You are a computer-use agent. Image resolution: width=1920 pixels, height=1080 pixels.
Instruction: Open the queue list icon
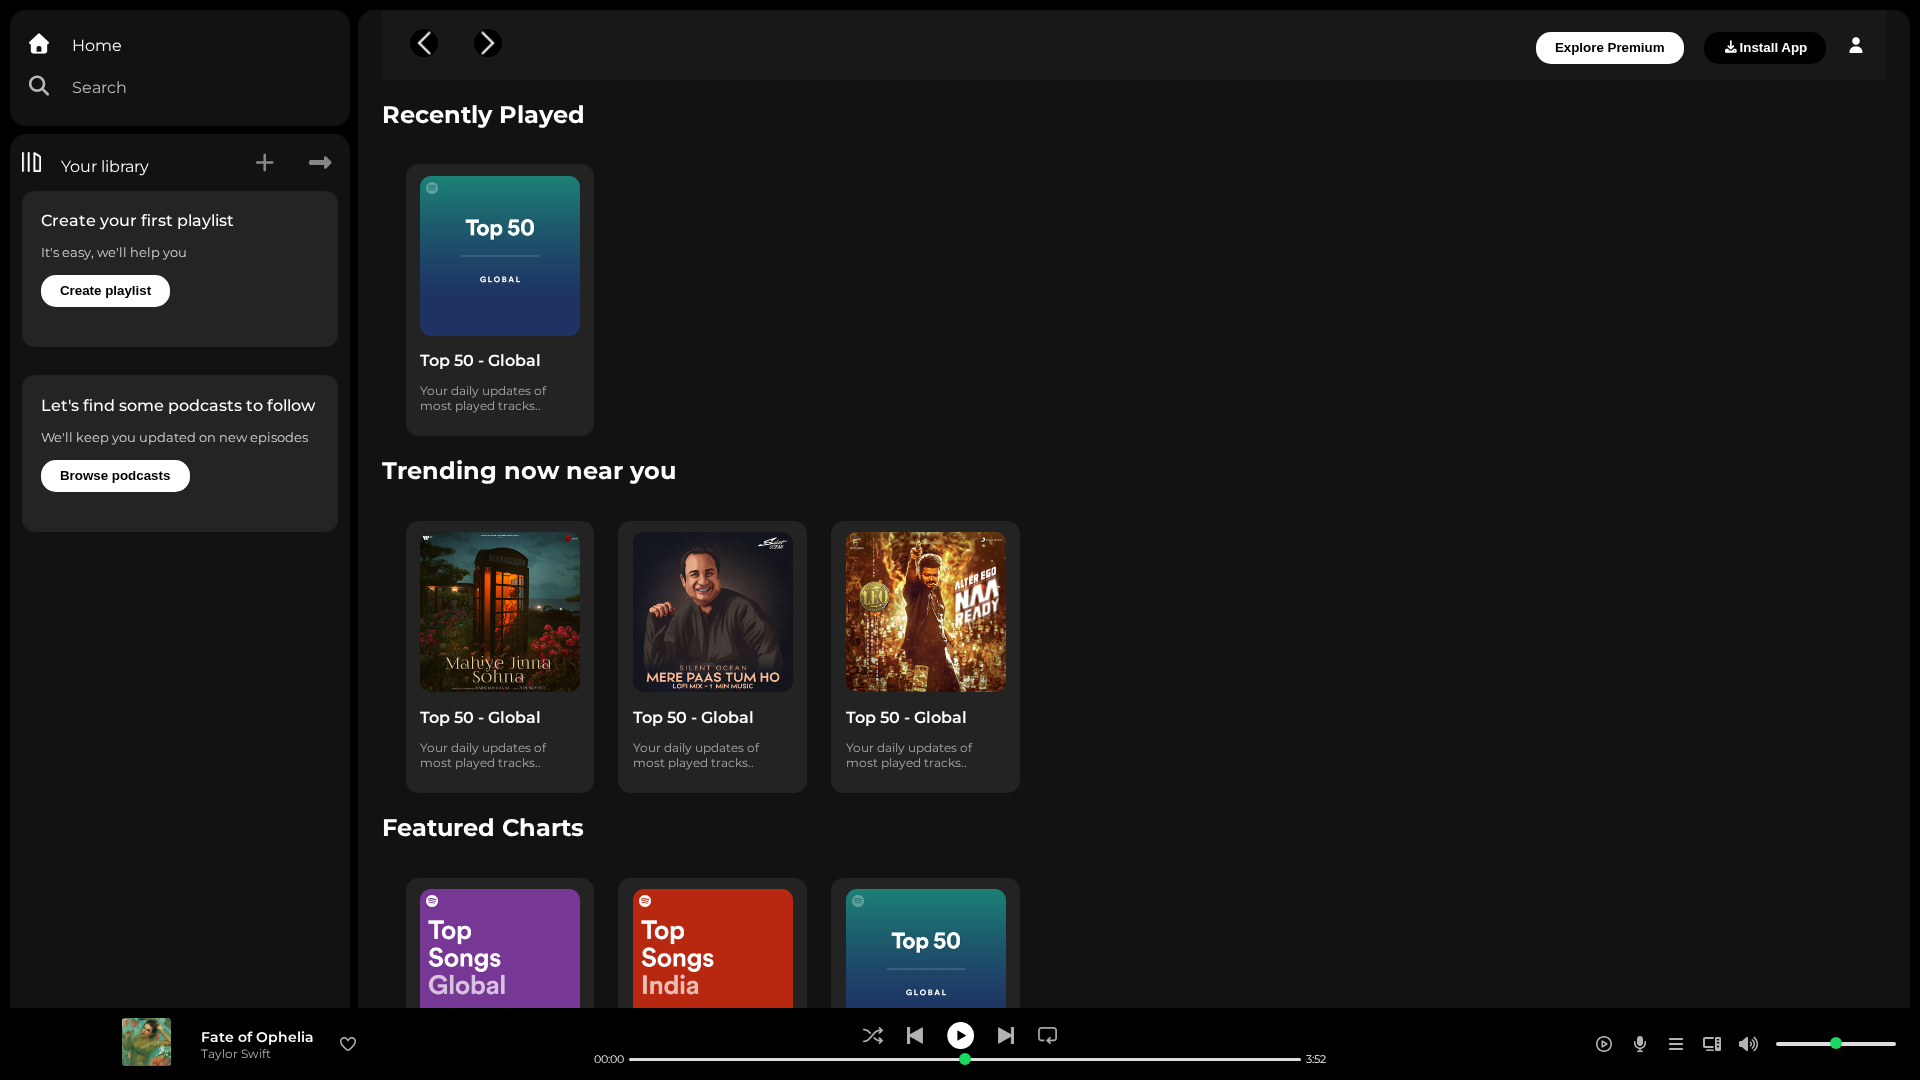[1676, 1044]
